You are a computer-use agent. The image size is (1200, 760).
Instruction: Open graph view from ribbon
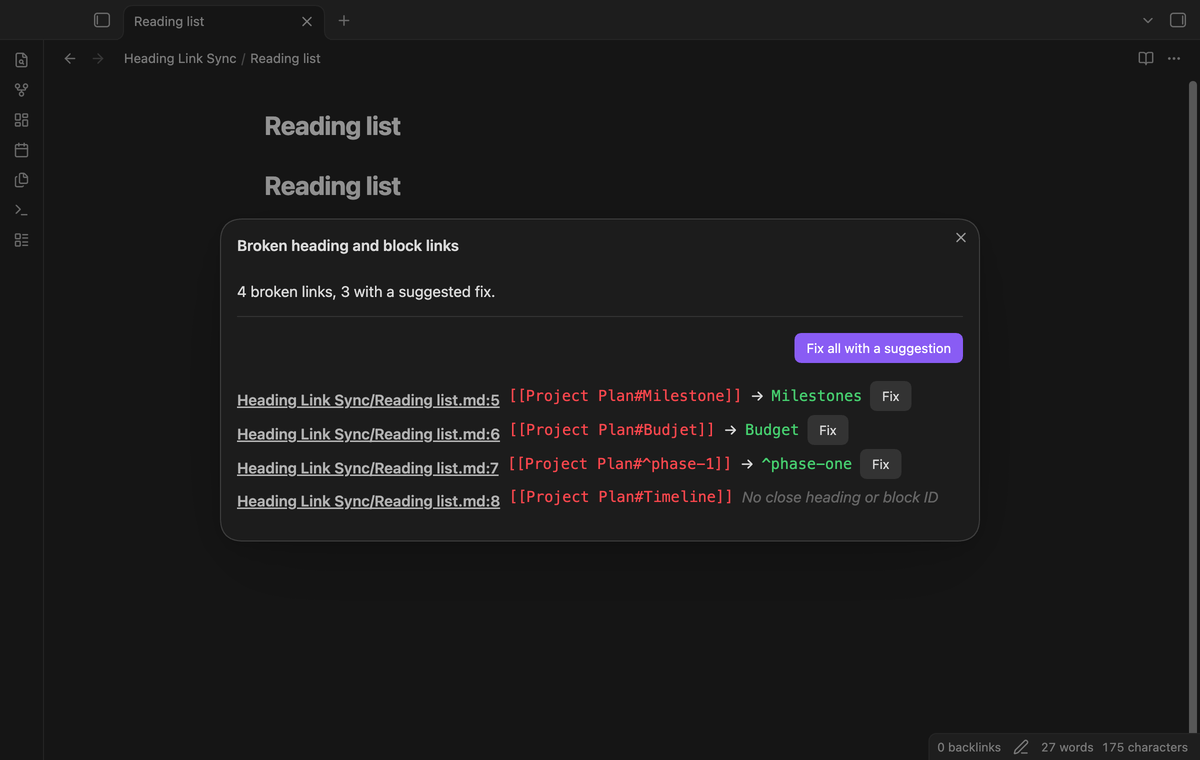(x=22, y=90)
